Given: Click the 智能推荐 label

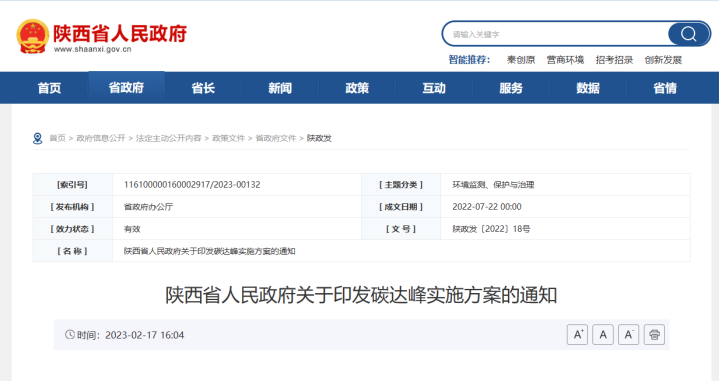Looking at the screenshot, I should point(469,60).
